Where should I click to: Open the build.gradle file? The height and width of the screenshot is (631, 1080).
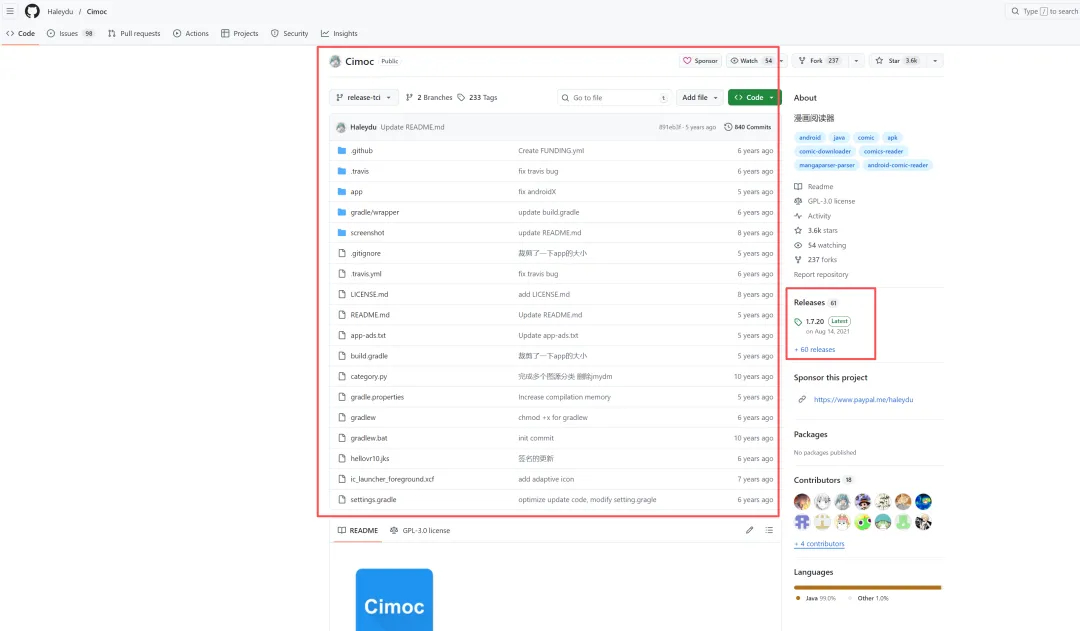(369, 356)
